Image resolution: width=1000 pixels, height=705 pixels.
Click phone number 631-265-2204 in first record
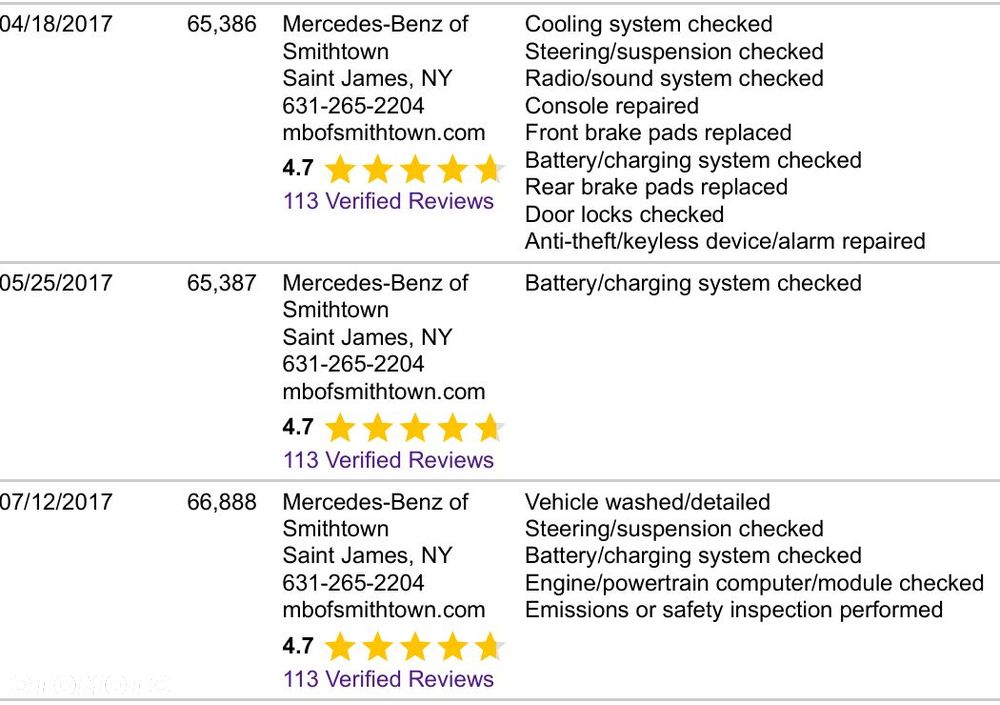point(353,106)
